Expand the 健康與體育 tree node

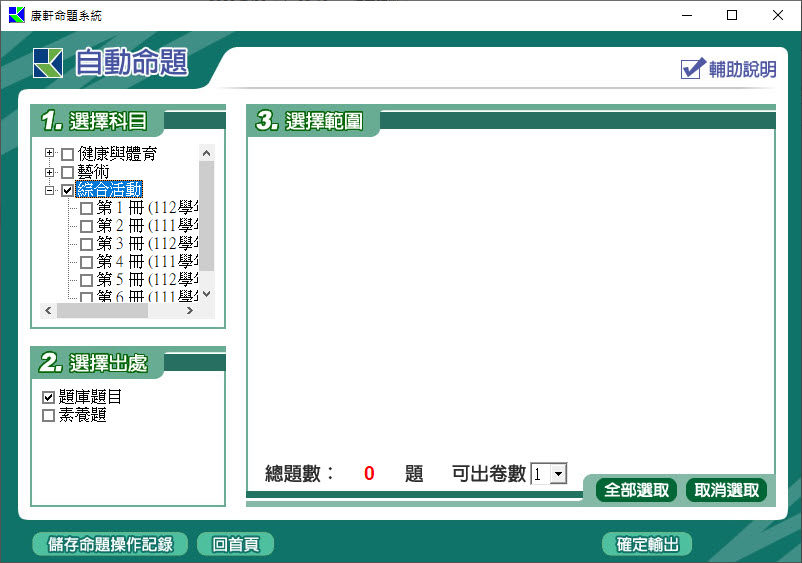pos(49,154)
